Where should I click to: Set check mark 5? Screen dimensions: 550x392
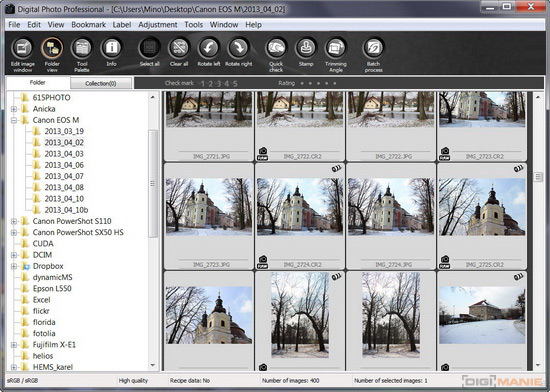[x=235, y=83]
